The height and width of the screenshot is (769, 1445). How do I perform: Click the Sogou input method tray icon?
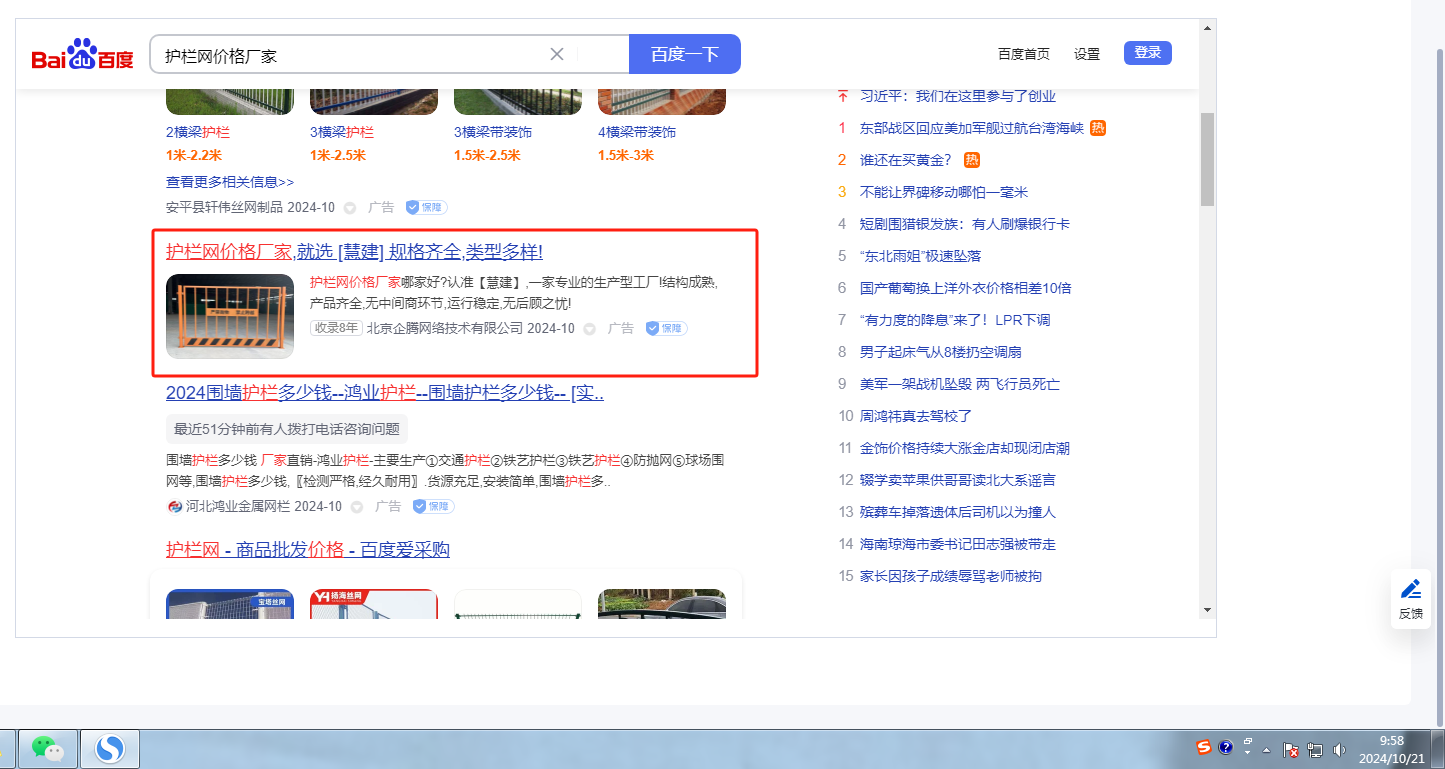(x=1204, y=748)
